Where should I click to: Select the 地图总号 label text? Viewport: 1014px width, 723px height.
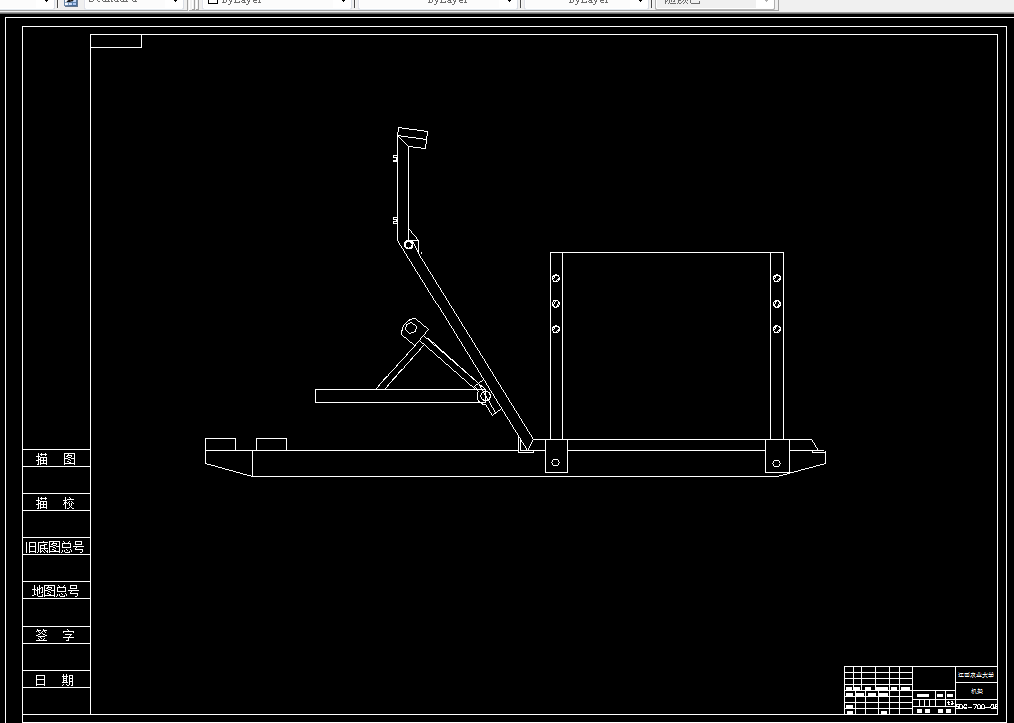56,590
